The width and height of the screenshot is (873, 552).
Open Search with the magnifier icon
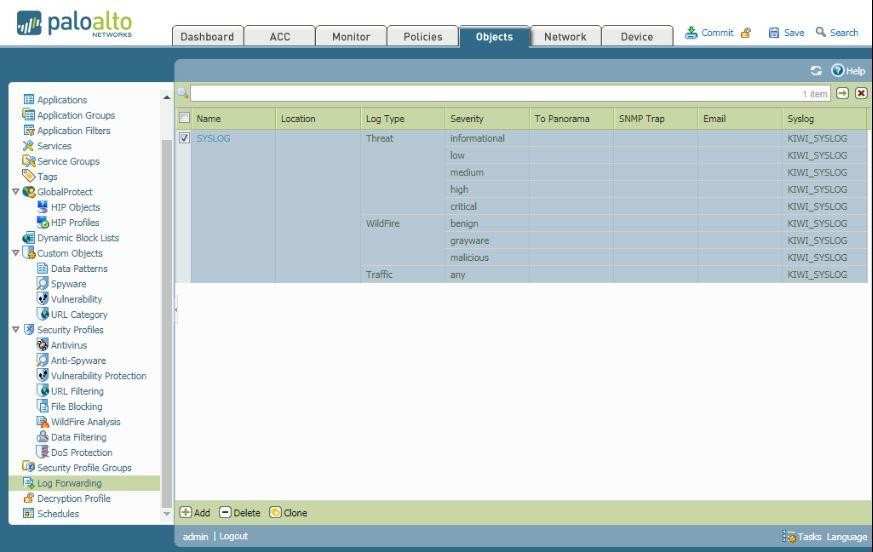(x=821, y=33)
